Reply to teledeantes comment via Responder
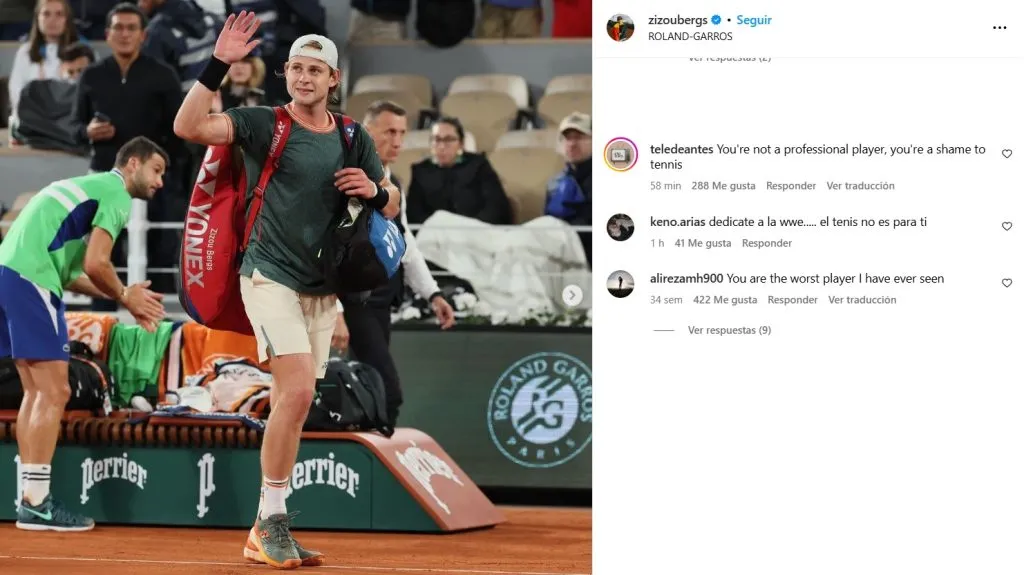1024x575 pixels. (791, 186)
